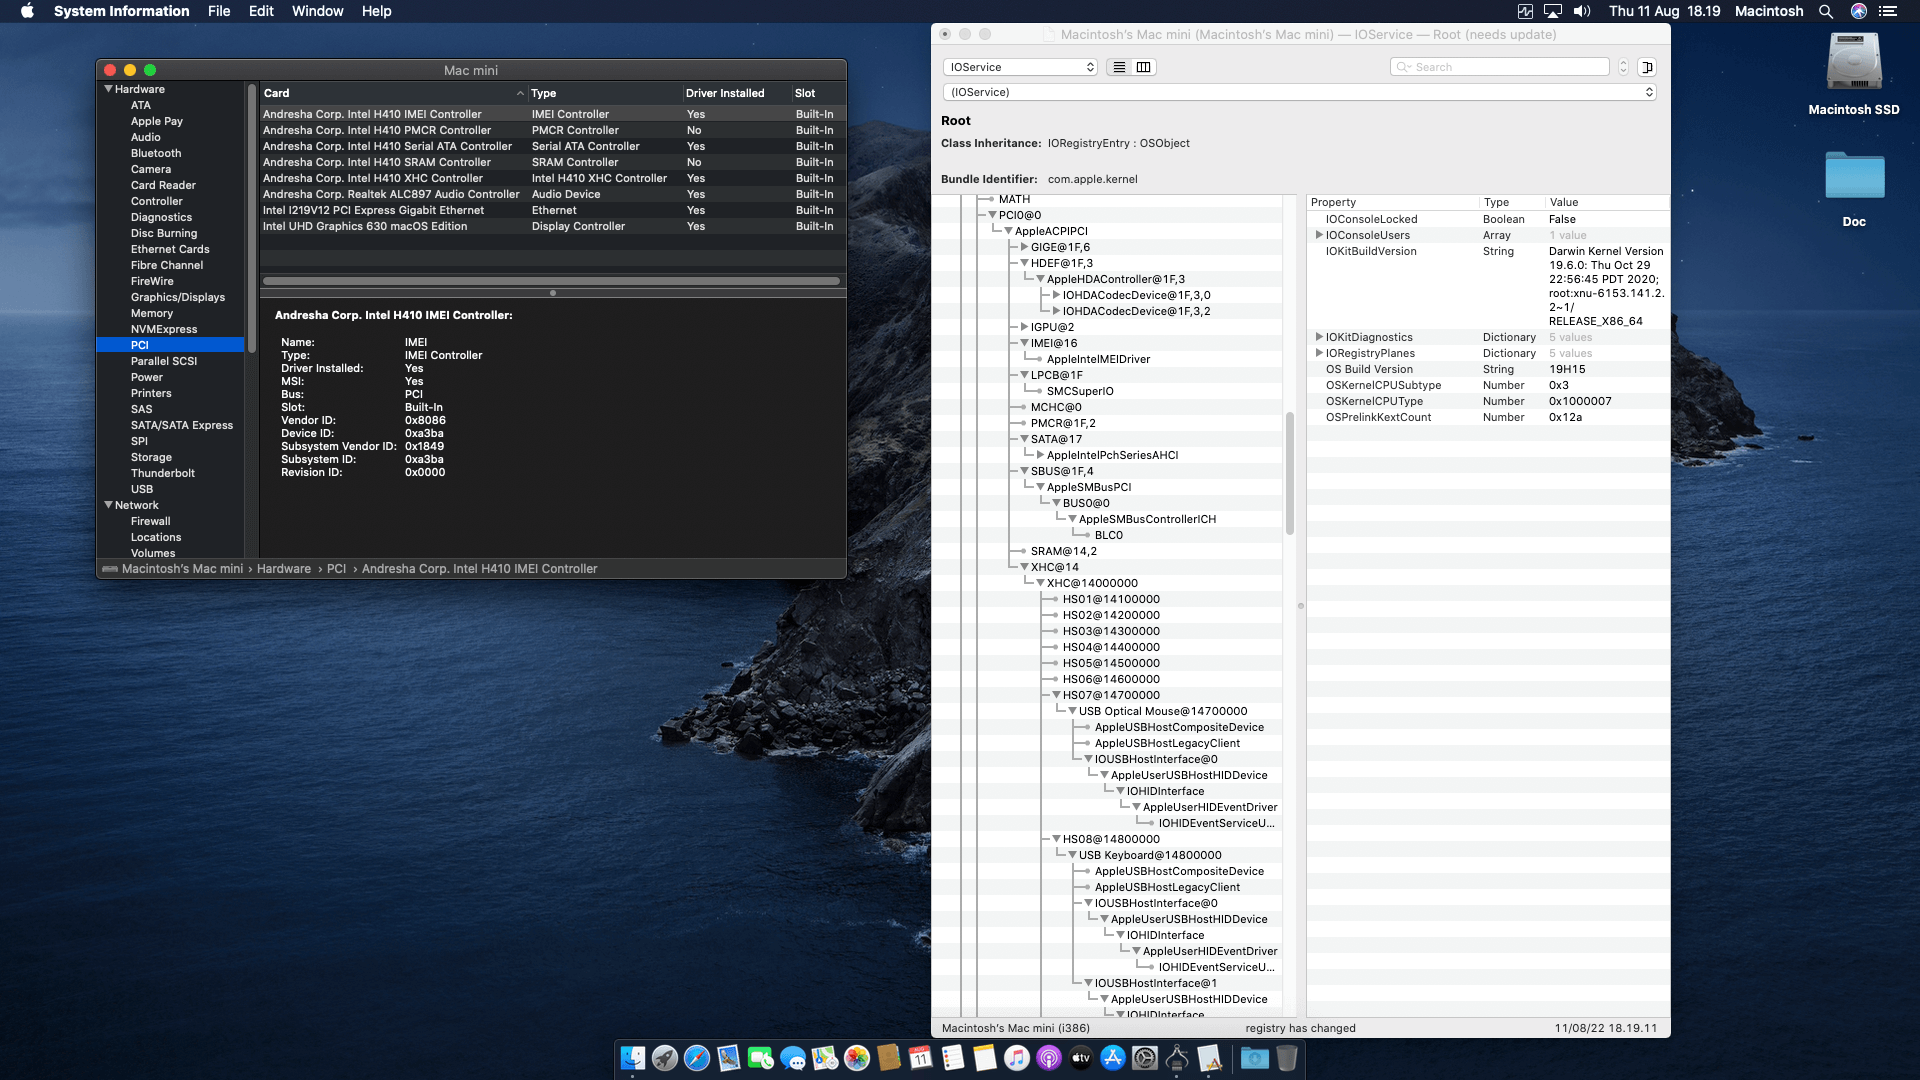Click Hardware in the breadcrumb path

pyautogui.click(x=284, y=568)
